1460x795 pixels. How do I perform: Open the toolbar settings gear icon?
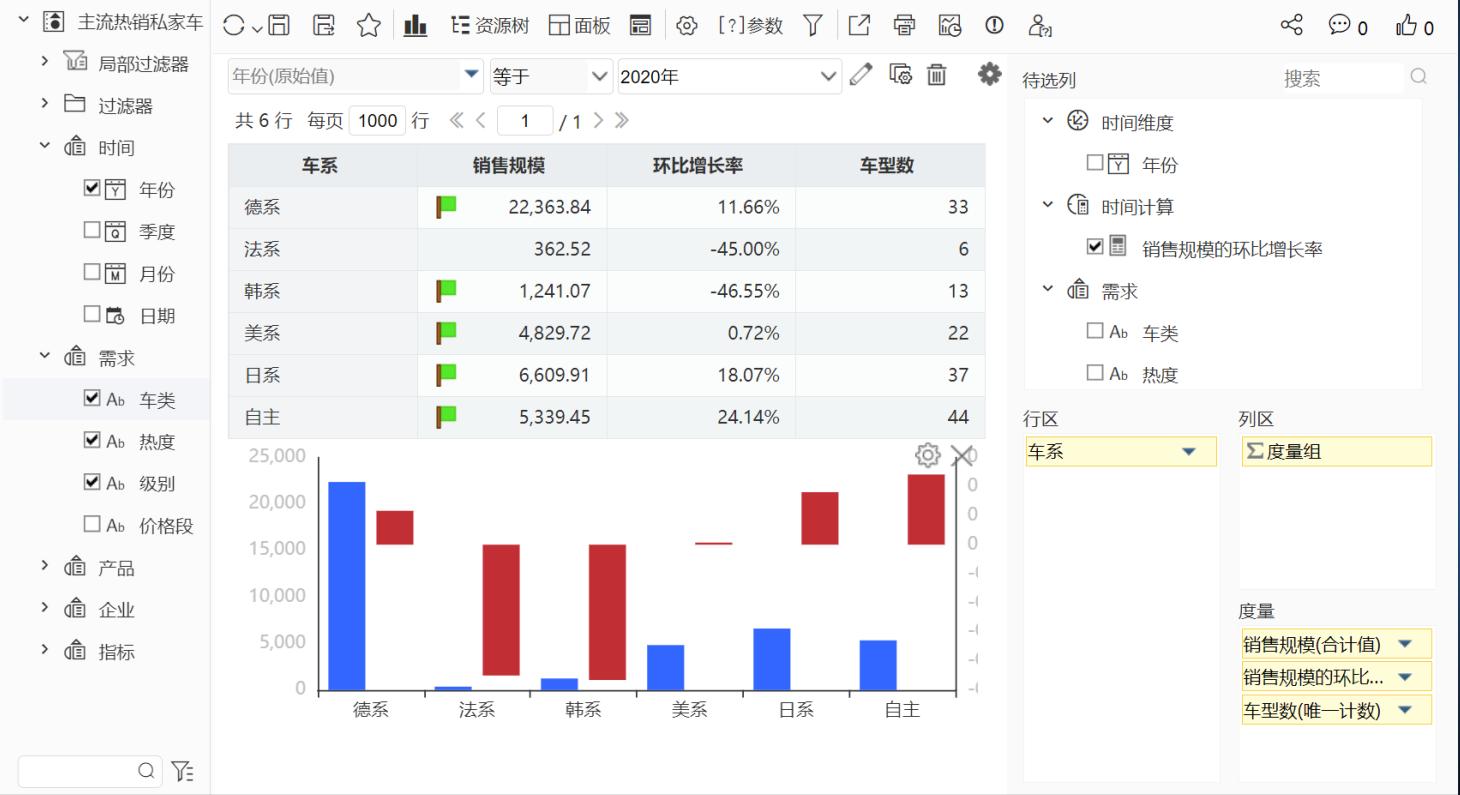tap(687, 26)
